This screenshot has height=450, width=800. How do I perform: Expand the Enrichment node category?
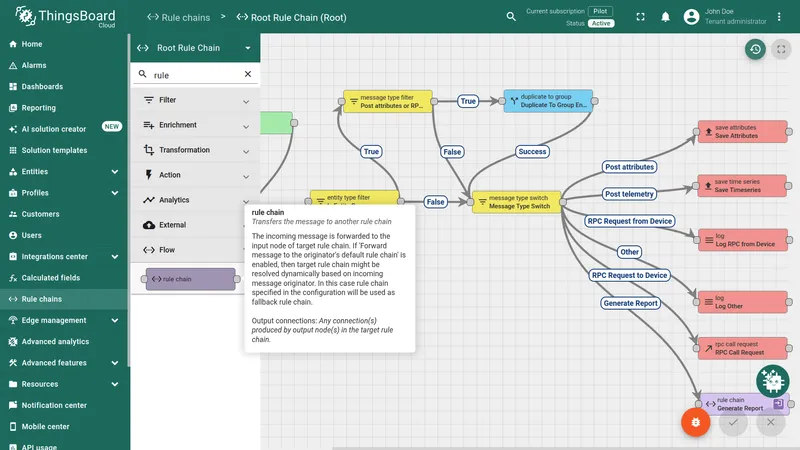click(195, 126)
